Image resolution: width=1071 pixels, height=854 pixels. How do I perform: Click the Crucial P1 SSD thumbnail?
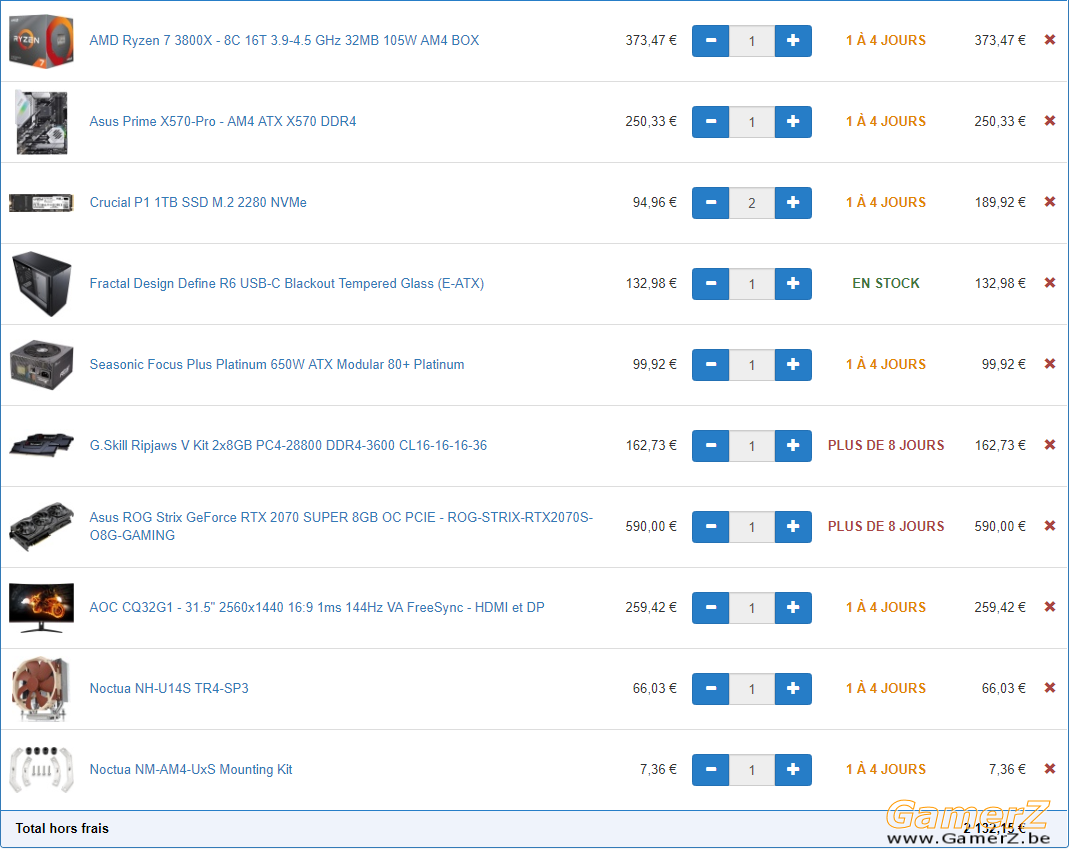[41, 203]
